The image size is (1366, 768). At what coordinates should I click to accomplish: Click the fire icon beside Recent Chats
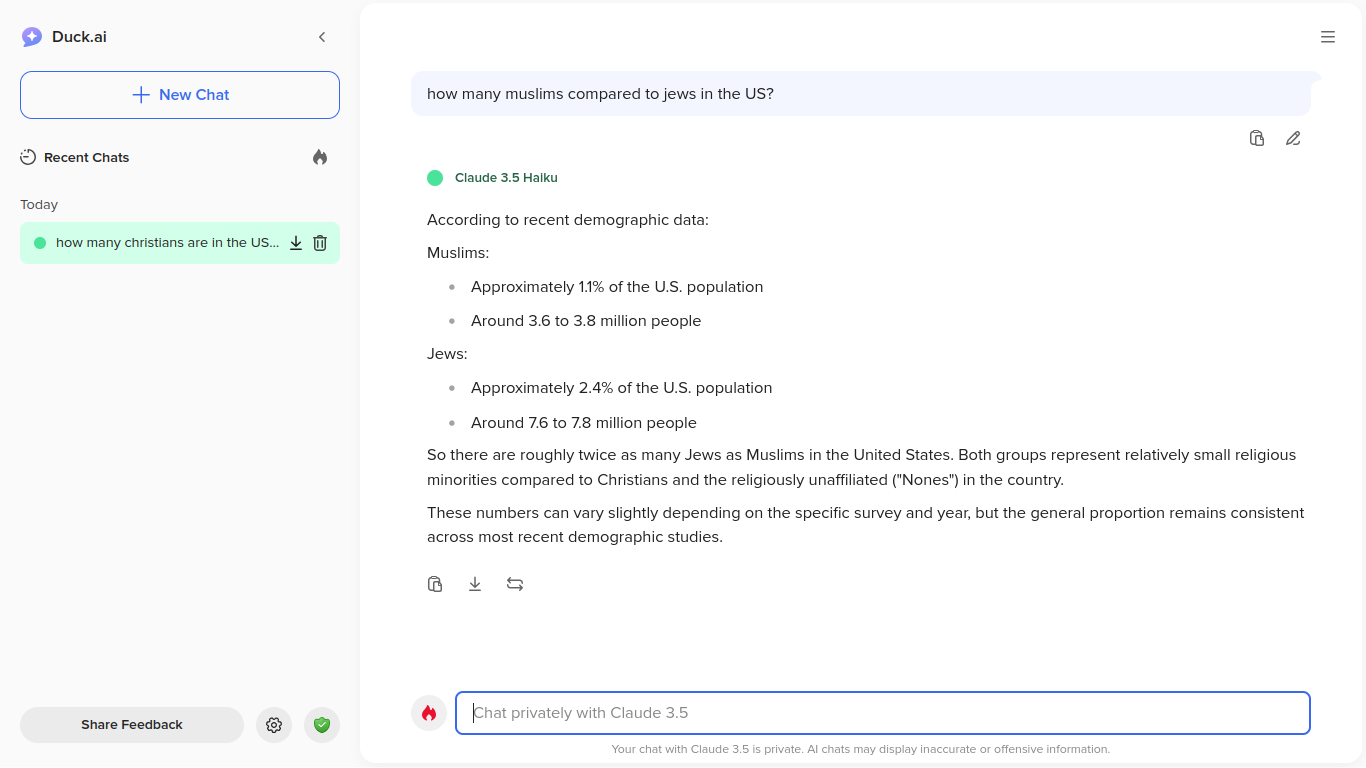(320, 157)
